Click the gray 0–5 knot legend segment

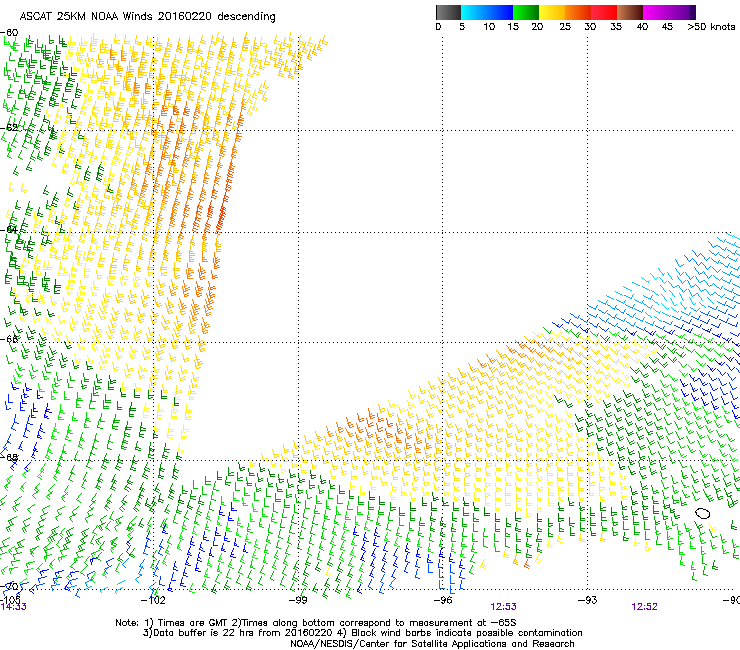click(x=448, y=12)
